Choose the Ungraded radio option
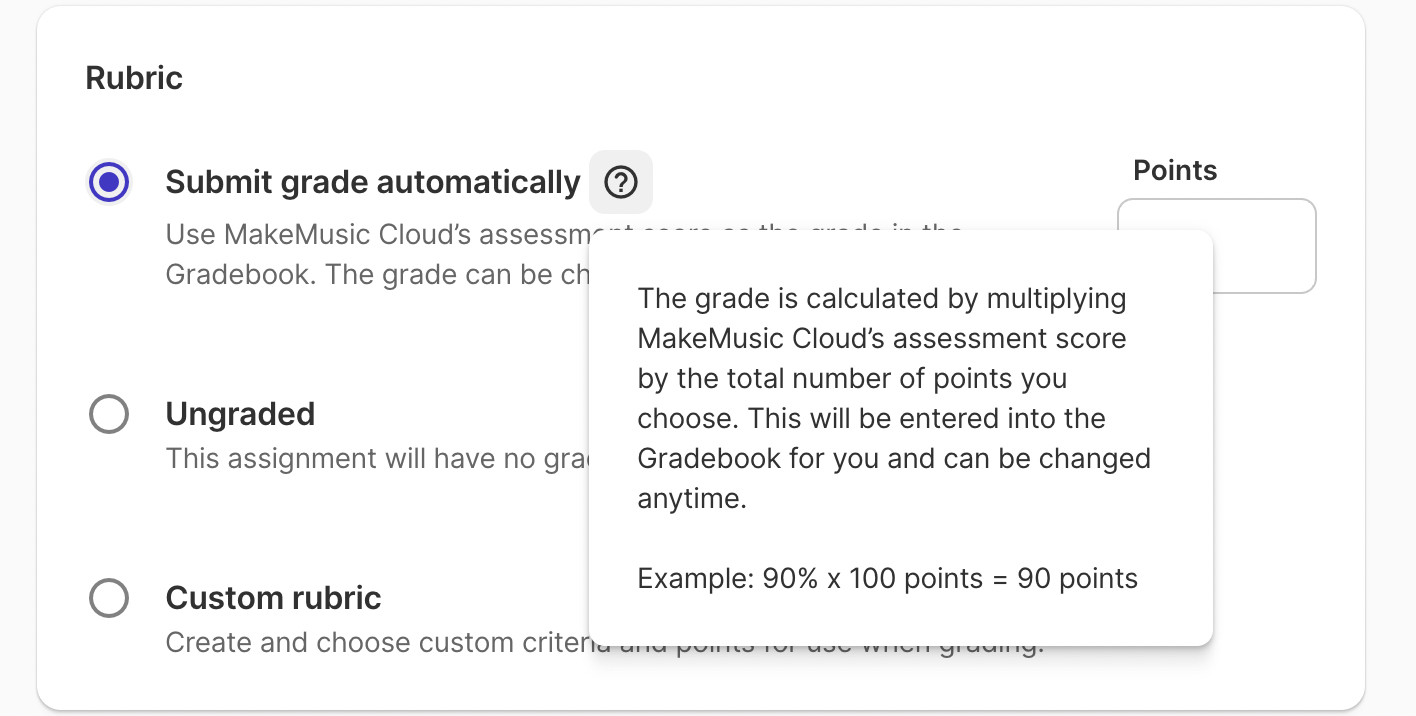 coord(109,414)
